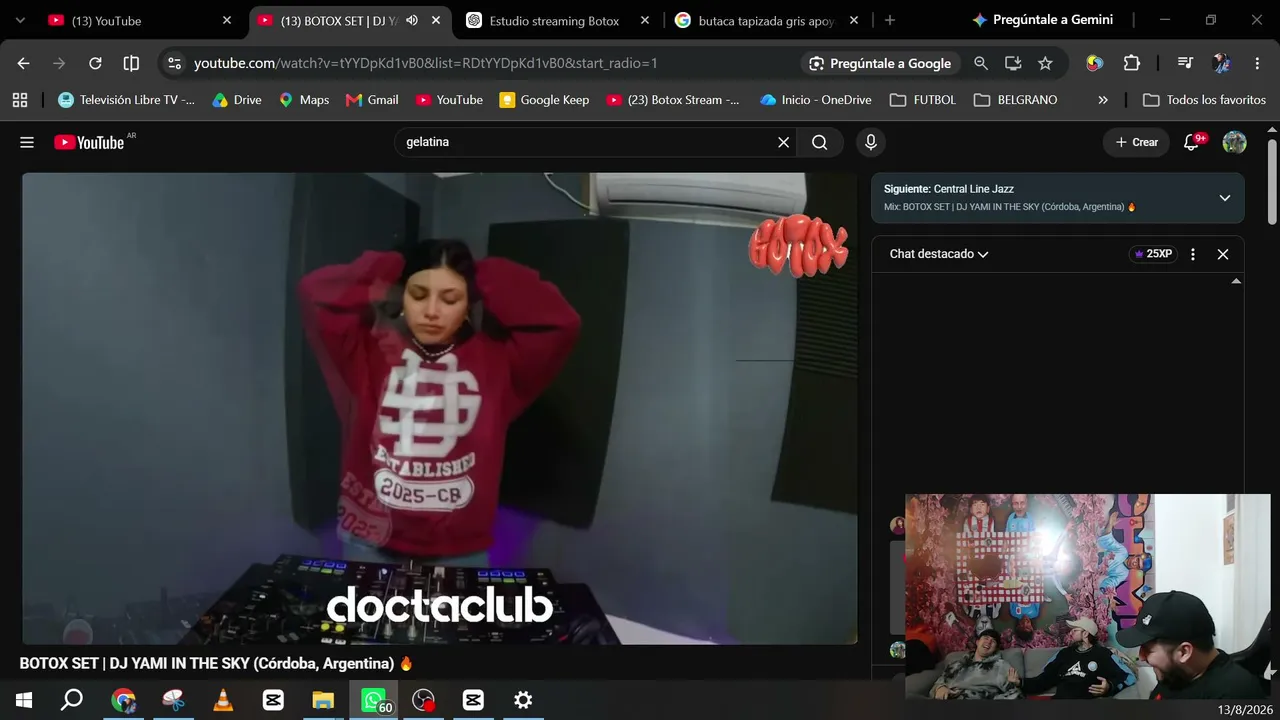Click Pregúntale a Google lens button
Image resolution: width=1280 pixels, height=720 pixels.
pyautogui.click(x=880, y=63)
